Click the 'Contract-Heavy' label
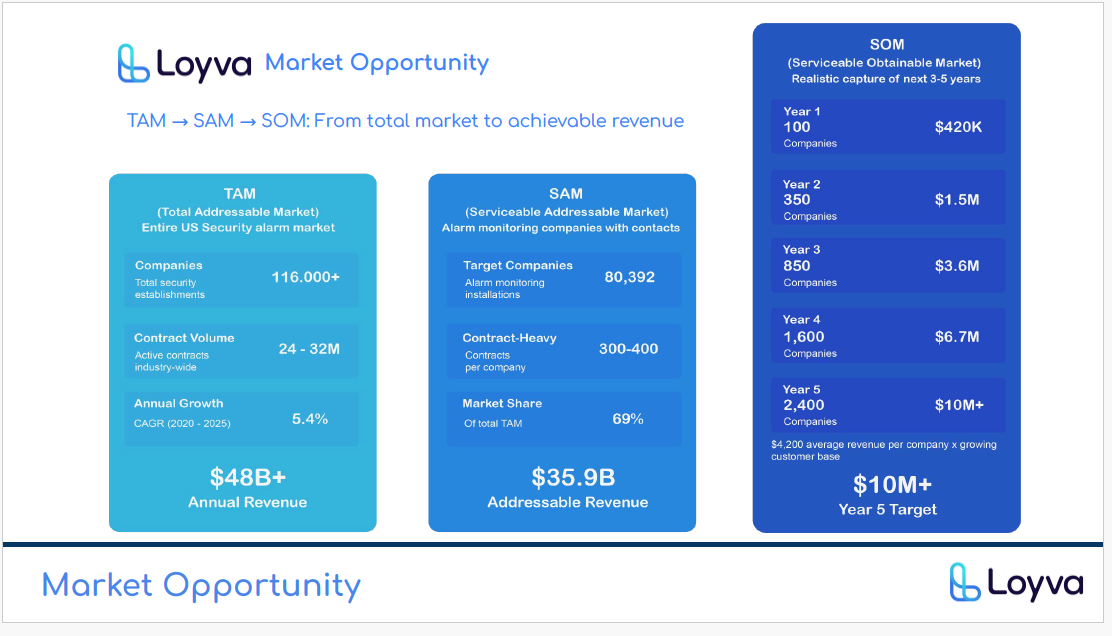Image resolution: width=1112 pixels, height=636 pixels. pyautogui.click(x=509, y=338)
